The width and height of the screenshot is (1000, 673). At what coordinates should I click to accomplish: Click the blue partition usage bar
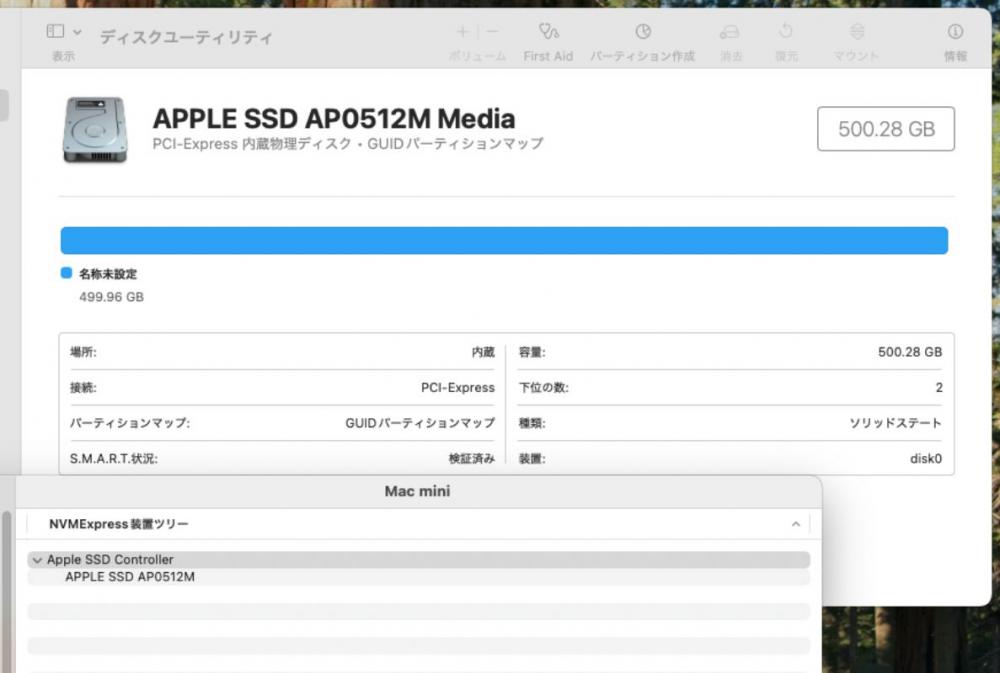coord(504,240)
